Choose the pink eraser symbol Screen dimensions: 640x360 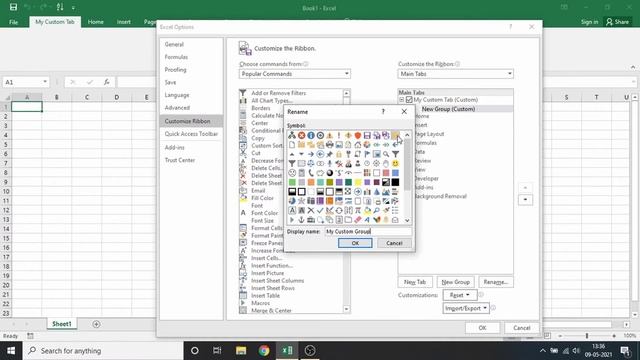(x=358, y=220)
